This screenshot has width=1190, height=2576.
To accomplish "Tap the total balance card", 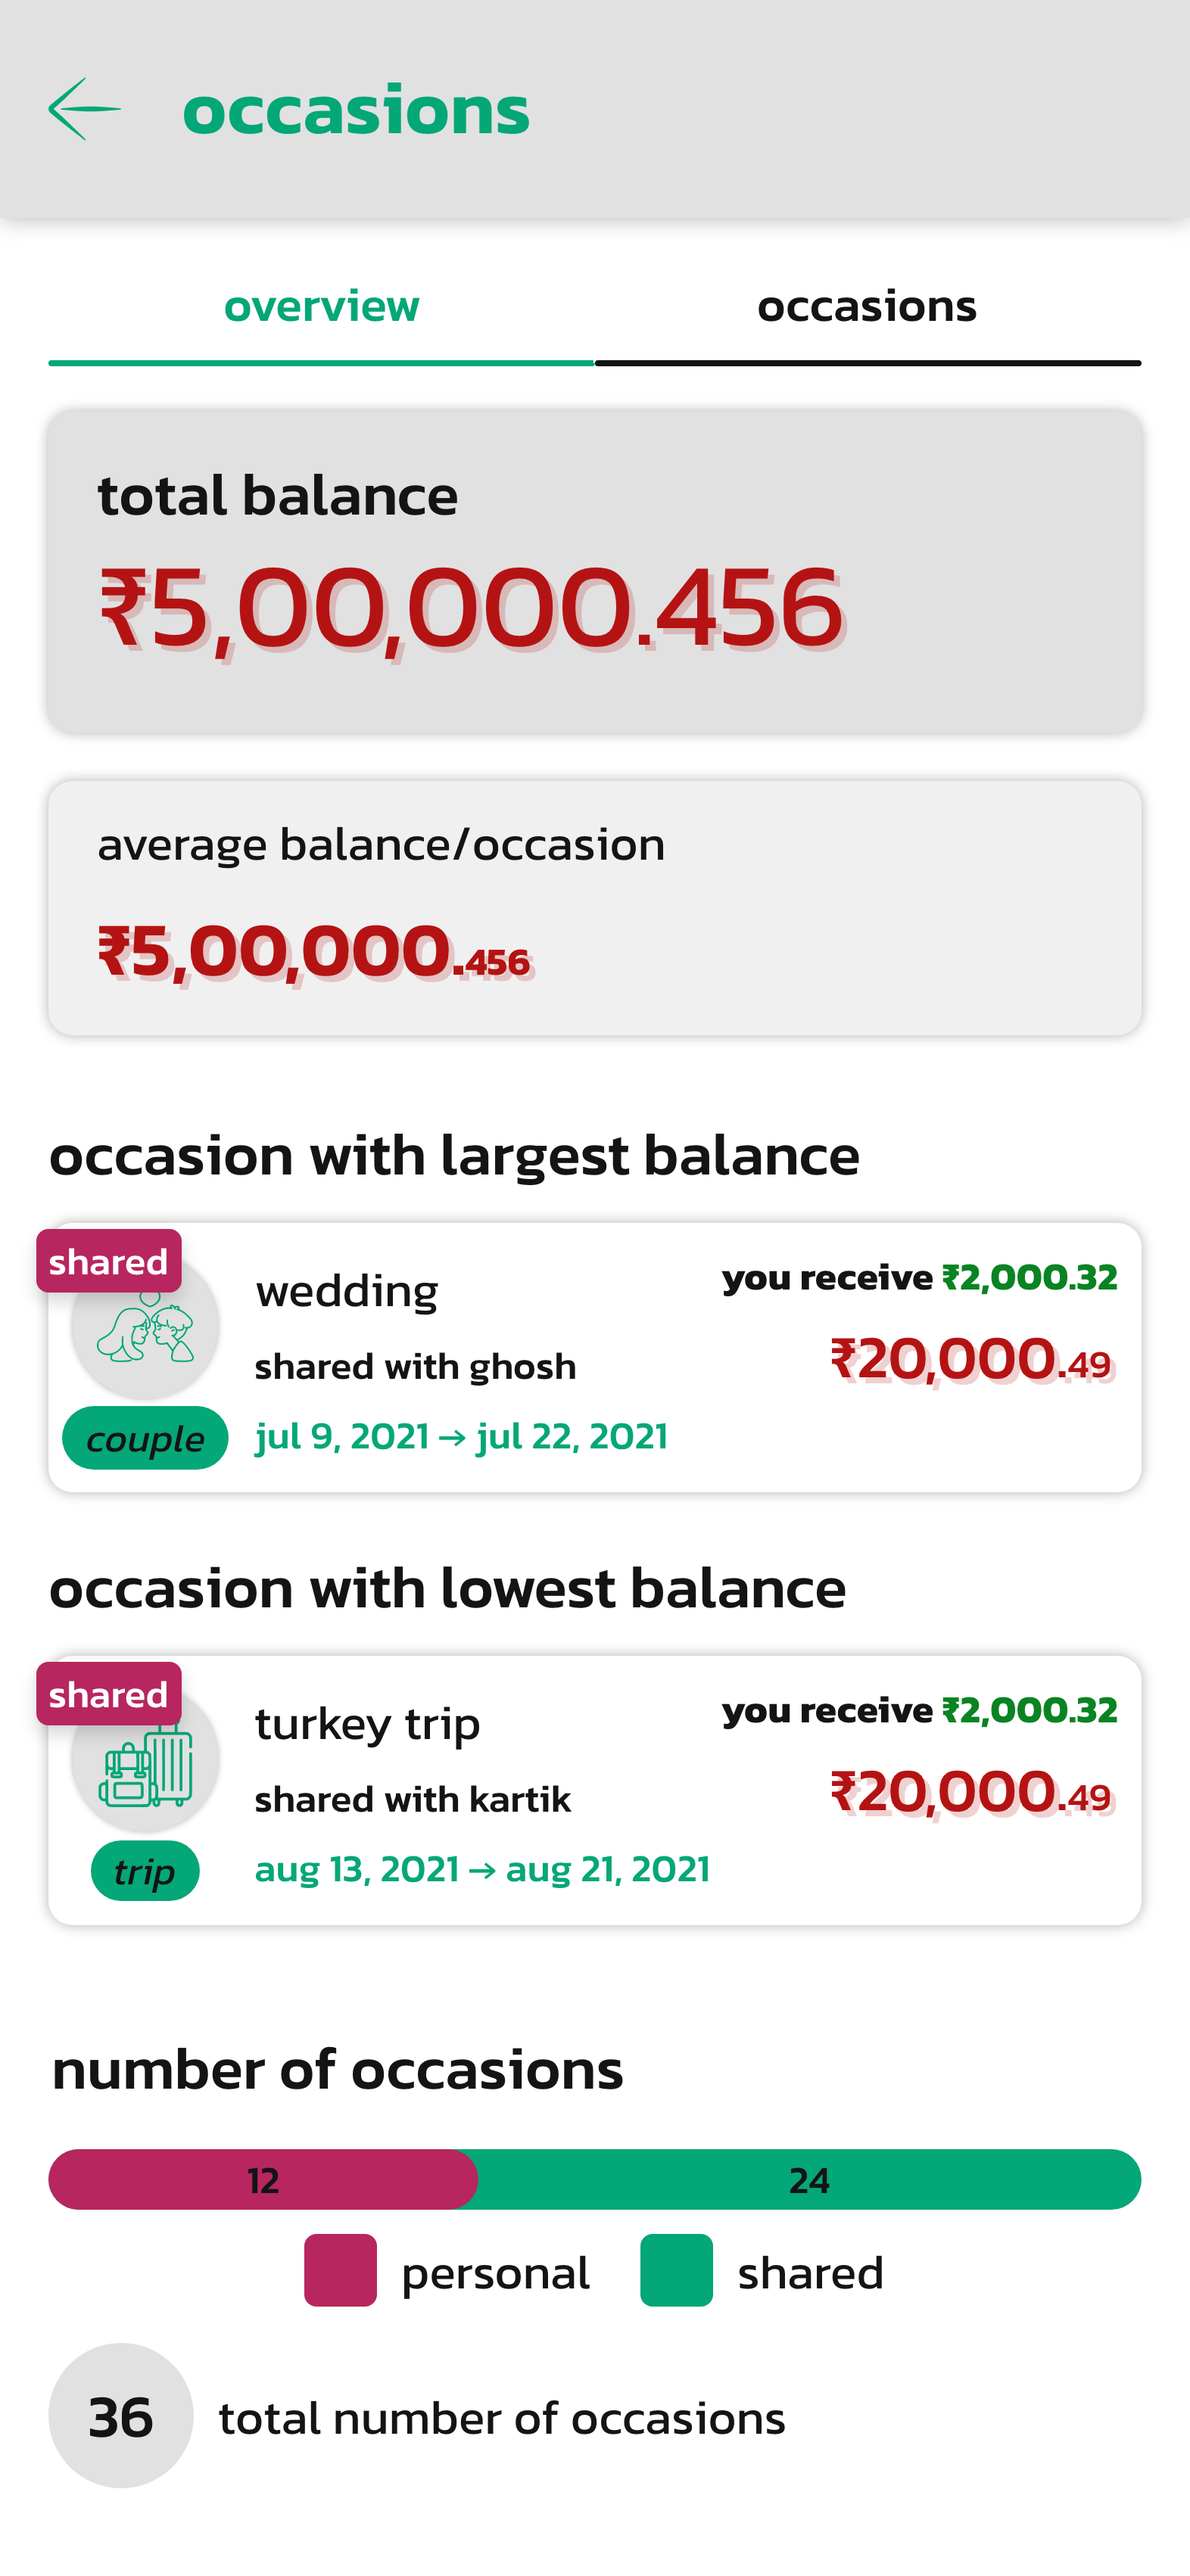I will [x=595, y=571].
